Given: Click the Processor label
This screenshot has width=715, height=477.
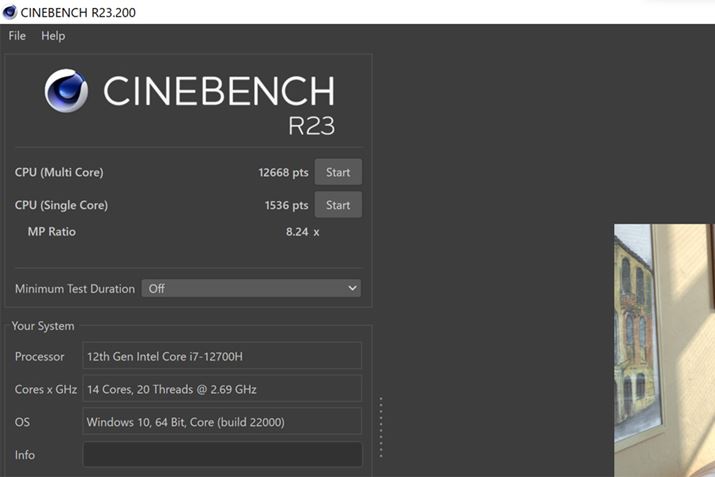Looking at the screenshot, I should pos(39,356).
